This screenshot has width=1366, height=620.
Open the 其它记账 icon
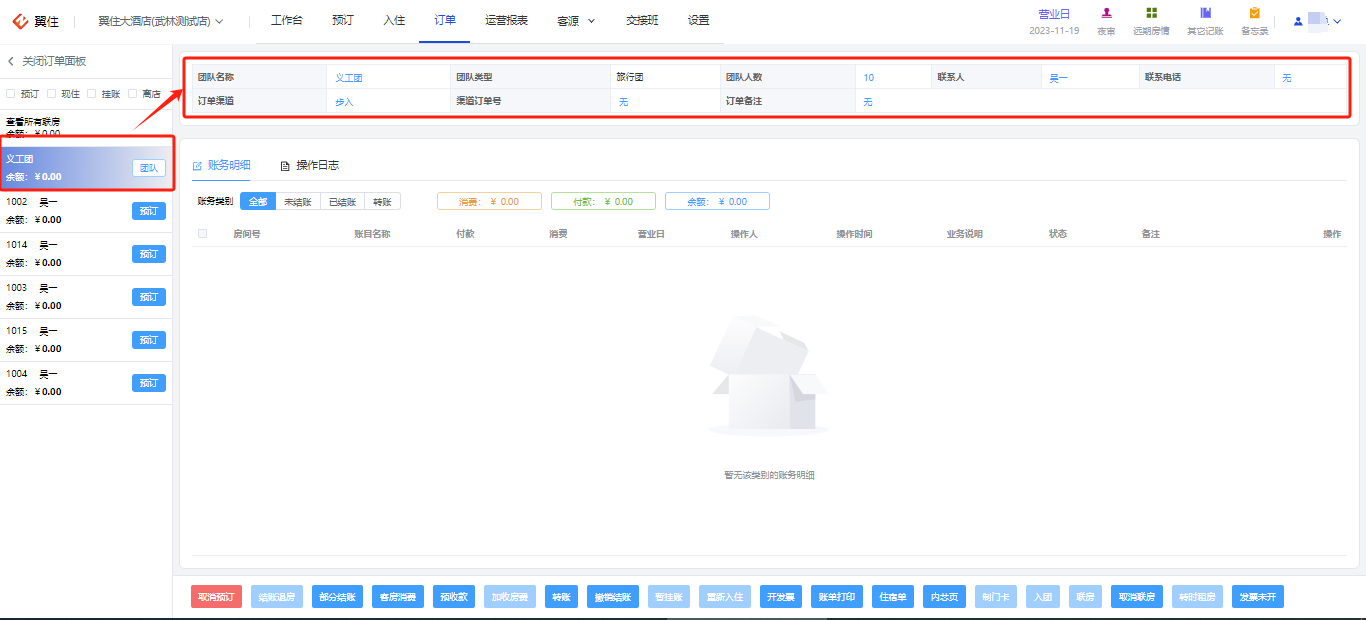(1205, 13)
